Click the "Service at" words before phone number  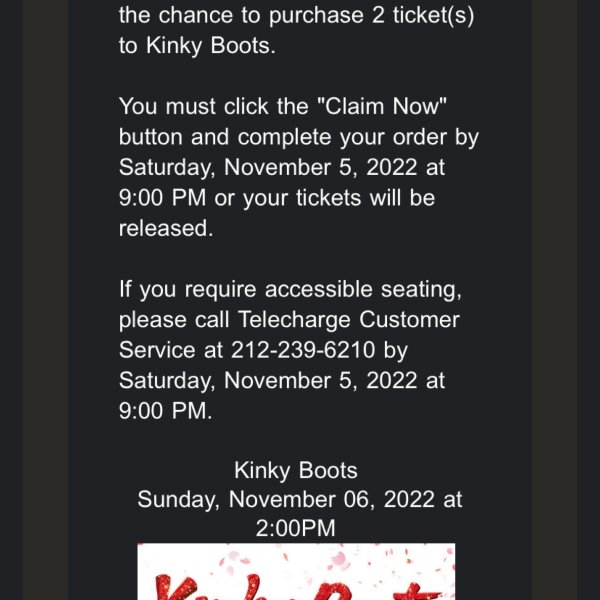[171, 350]
